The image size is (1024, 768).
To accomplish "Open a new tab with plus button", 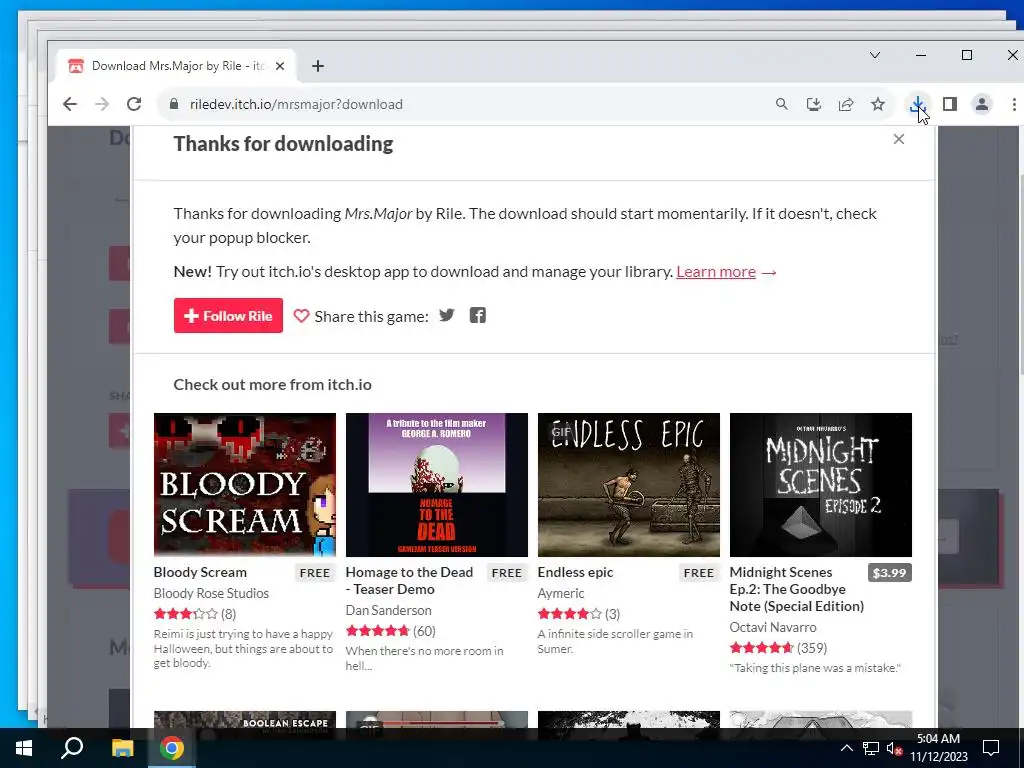I will (317, 66).
